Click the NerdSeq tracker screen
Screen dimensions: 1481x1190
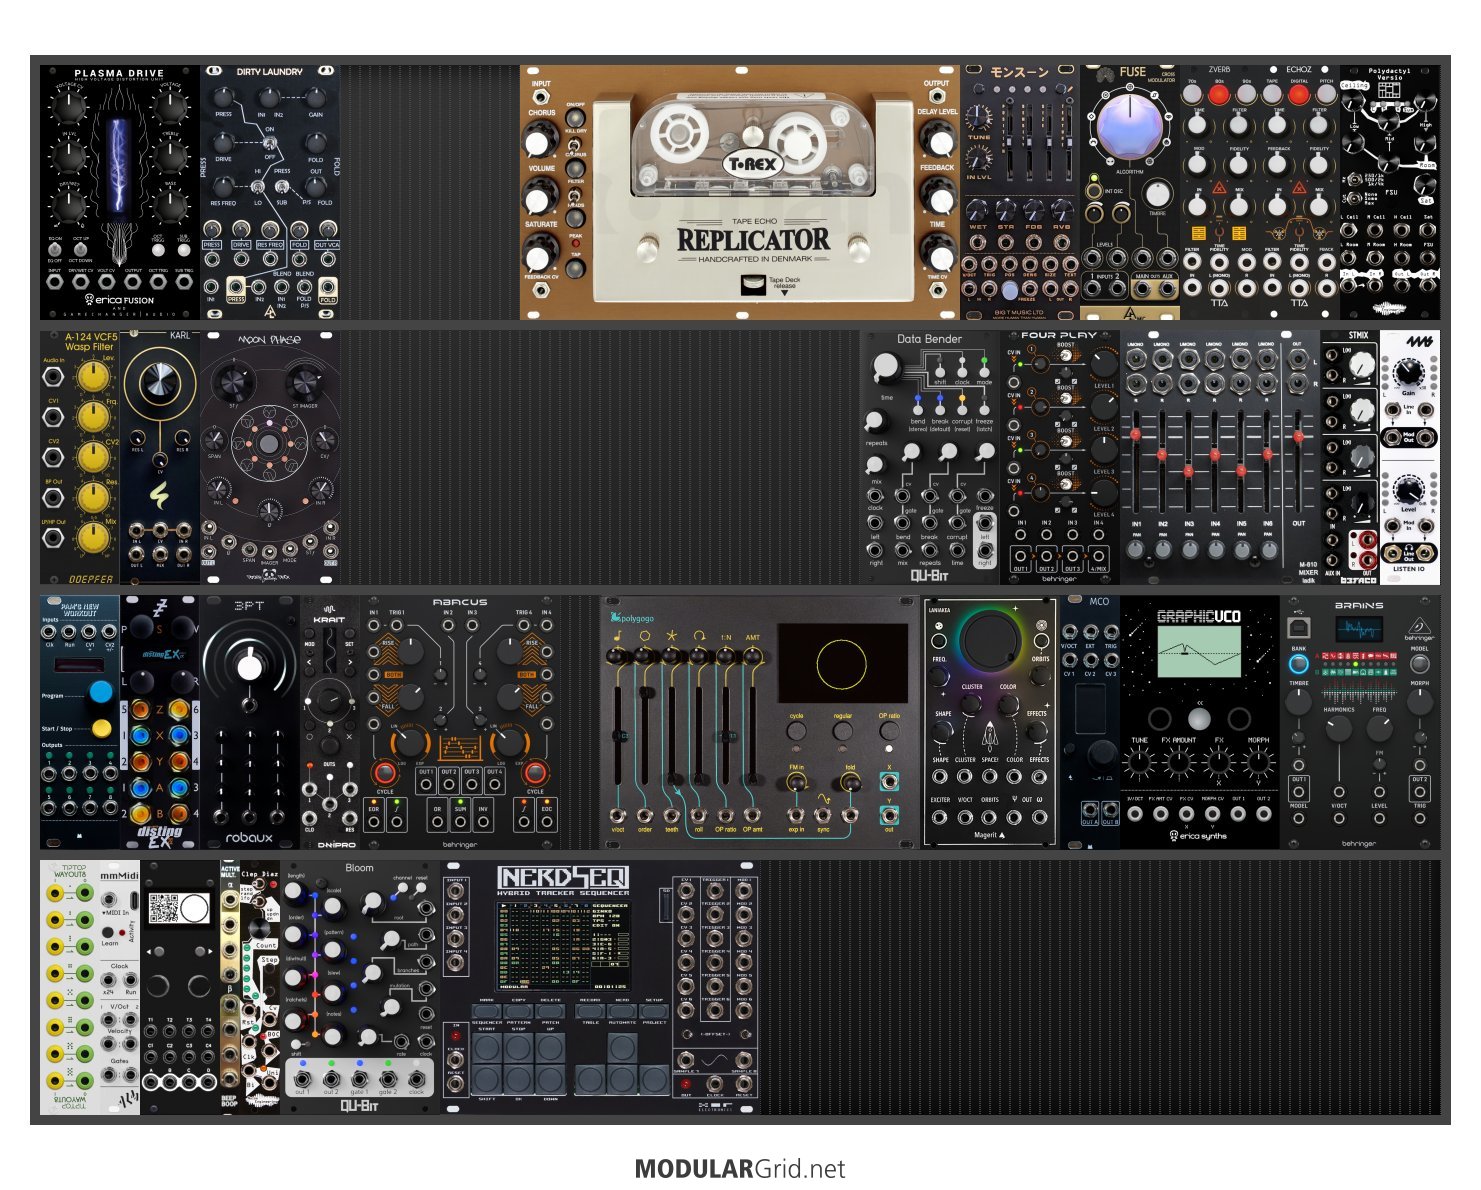(564, 944)
